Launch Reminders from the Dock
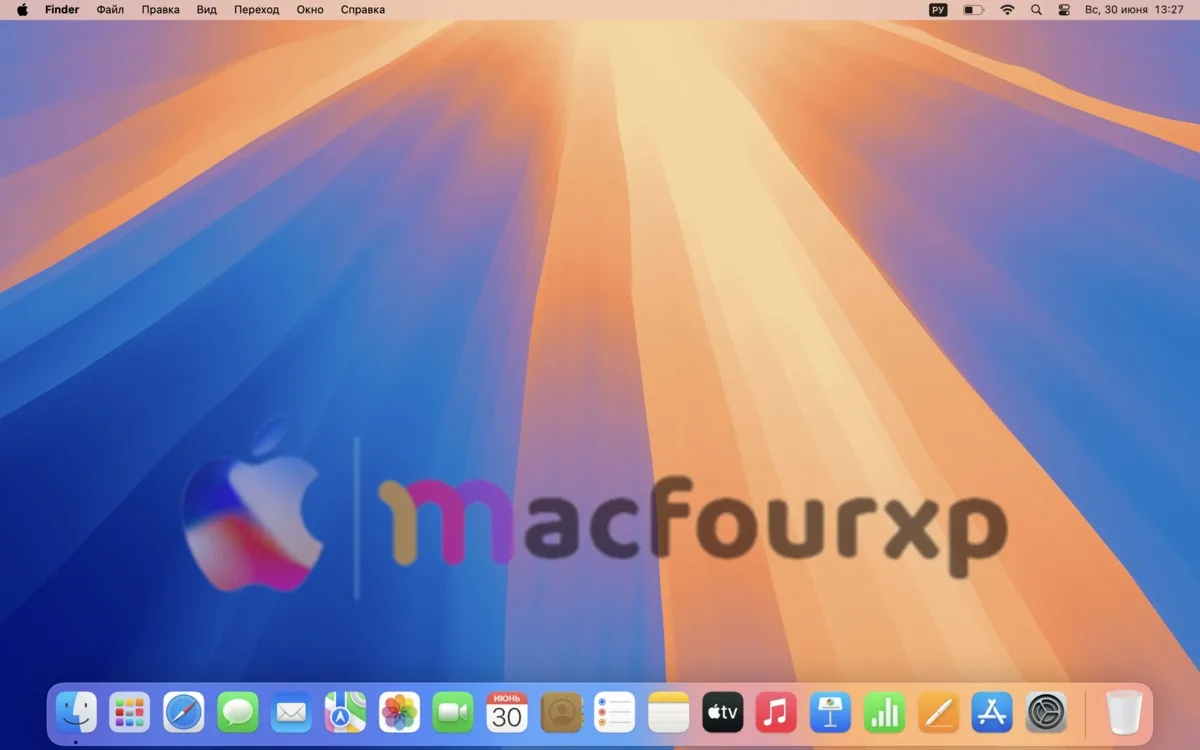 pyautogui.click(x=615, y=713)
